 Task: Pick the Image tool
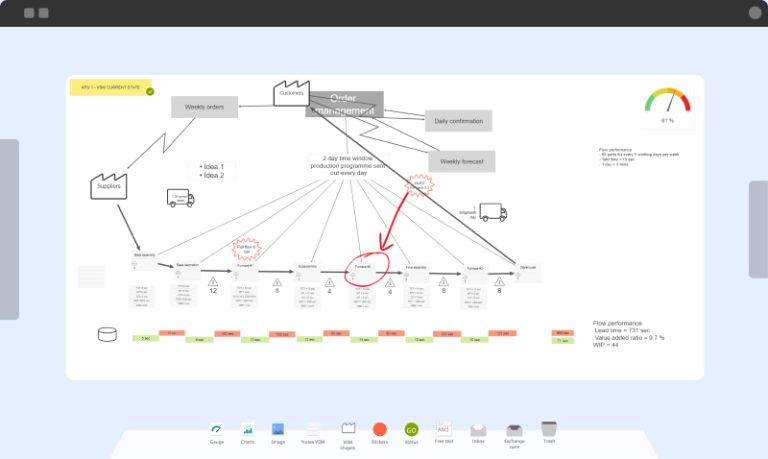[278, 429]
